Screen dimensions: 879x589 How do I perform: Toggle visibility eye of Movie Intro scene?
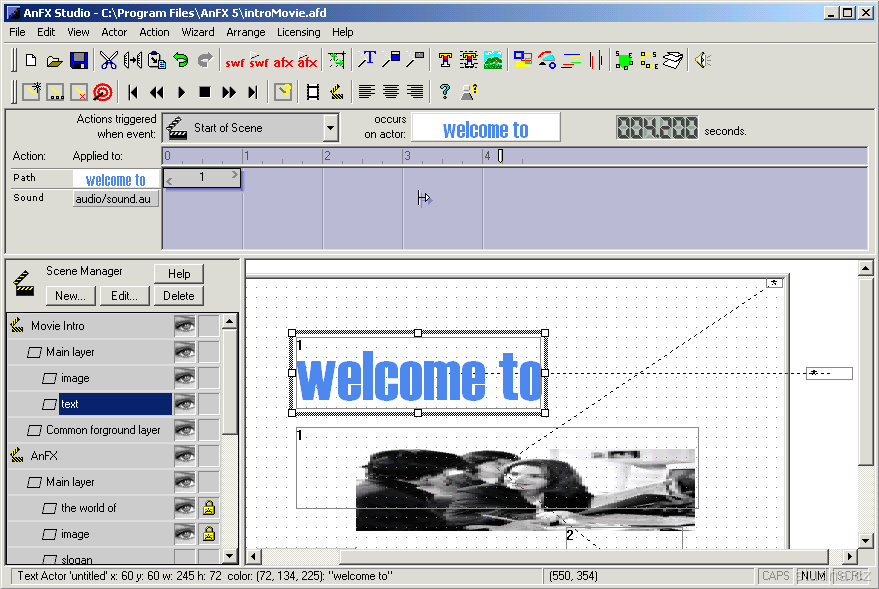pyautogui.click(x=183, y=325)
